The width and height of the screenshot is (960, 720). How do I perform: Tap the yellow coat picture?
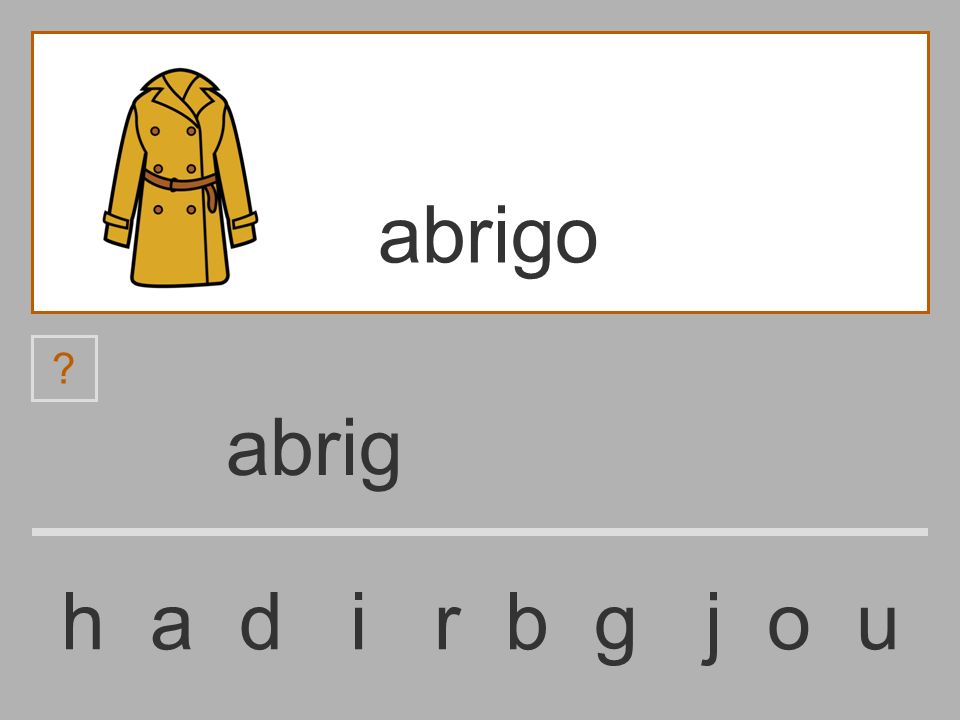pyautogui.click(x=180, y=178)
